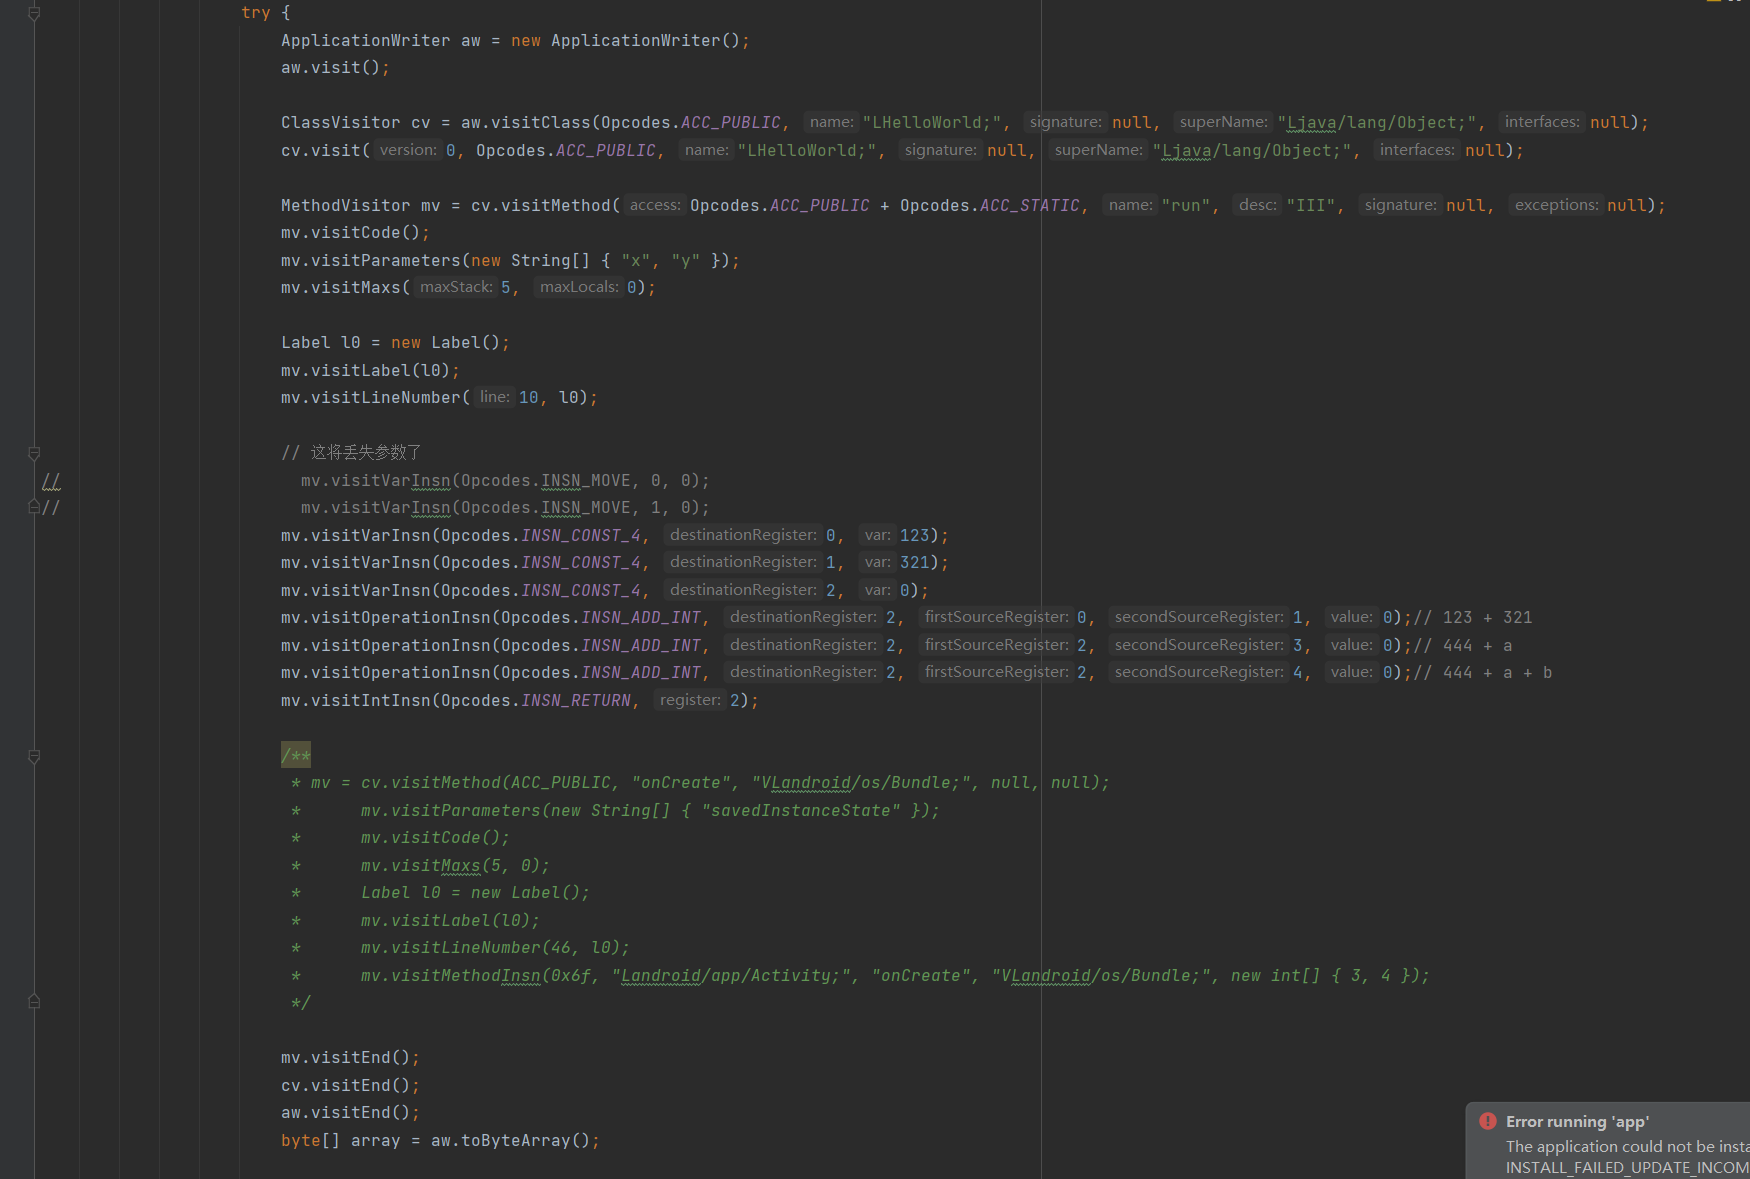Click the trailing comment "// 123 + 321"
Viewport: 1750px width, 1179px height.
(x=1473, y=617)
